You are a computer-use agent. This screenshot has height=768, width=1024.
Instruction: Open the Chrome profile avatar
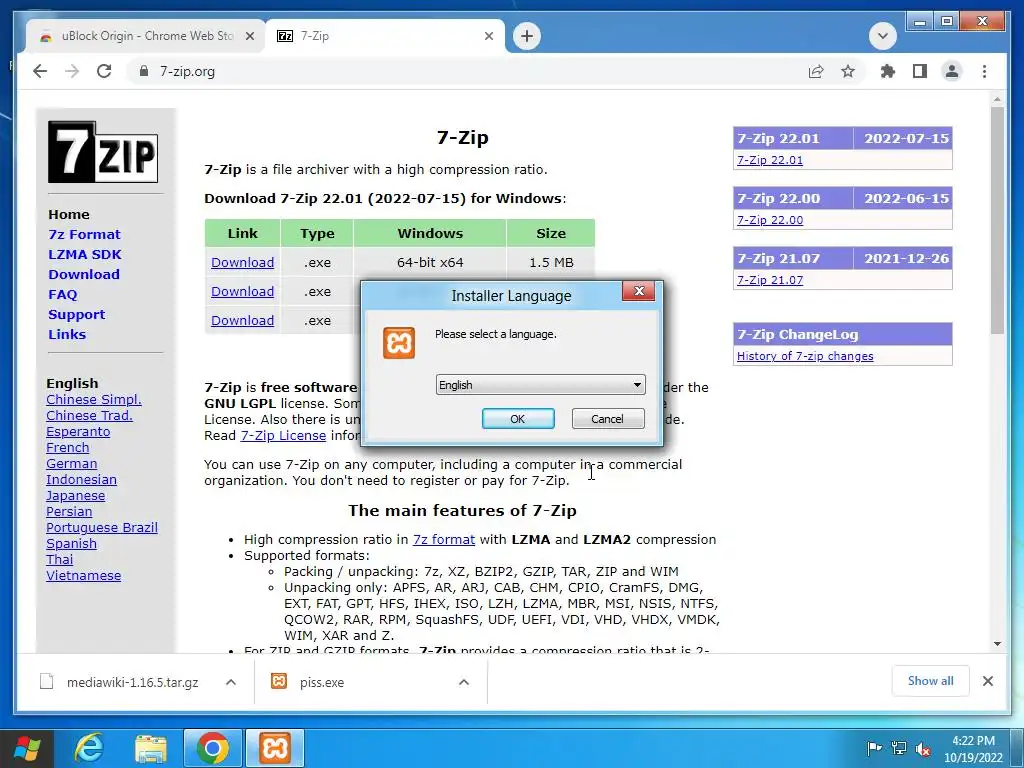point(952,71)
